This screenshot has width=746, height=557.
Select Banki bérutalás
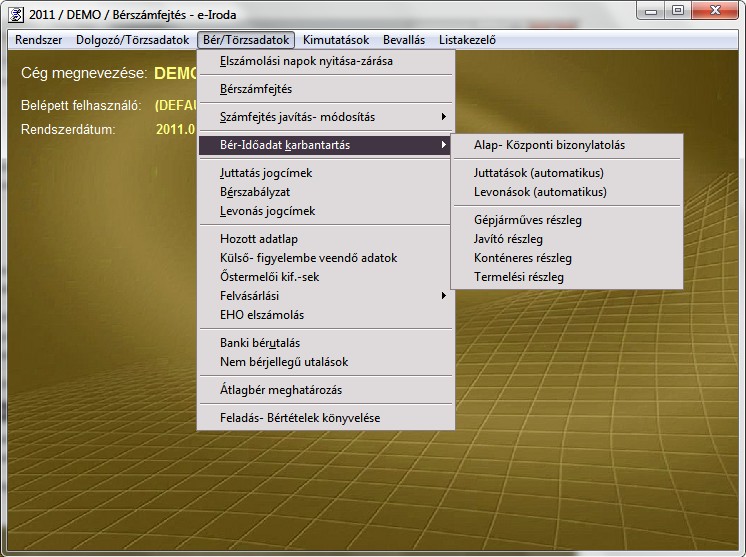click(x=260, y=343)
